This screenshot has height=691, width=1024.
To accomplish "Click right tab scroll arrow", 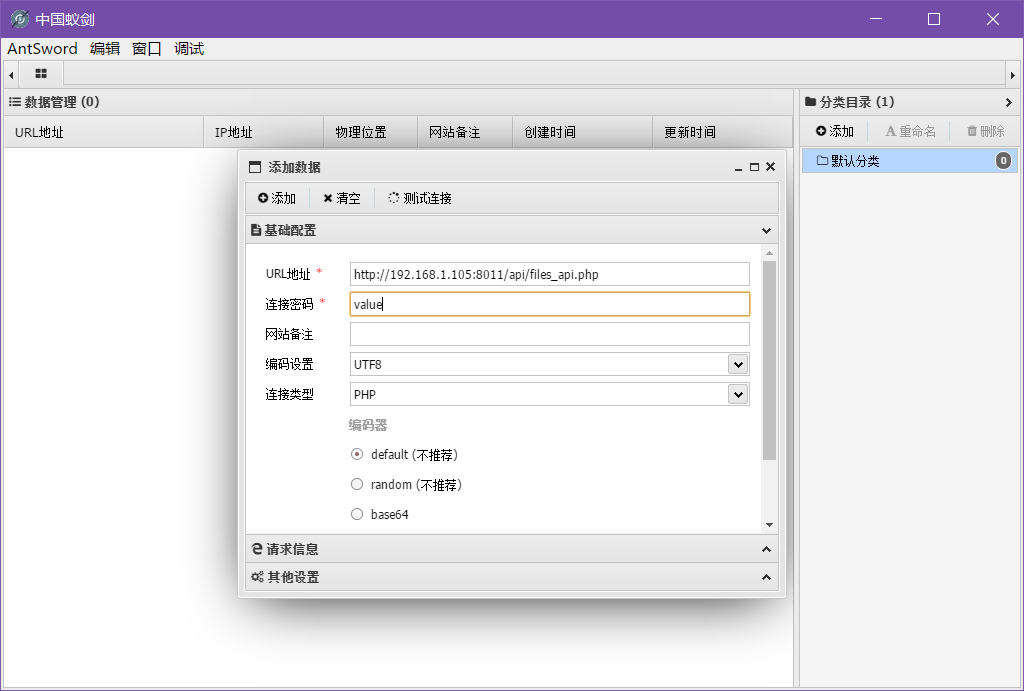I will (x=1012, y=74).
